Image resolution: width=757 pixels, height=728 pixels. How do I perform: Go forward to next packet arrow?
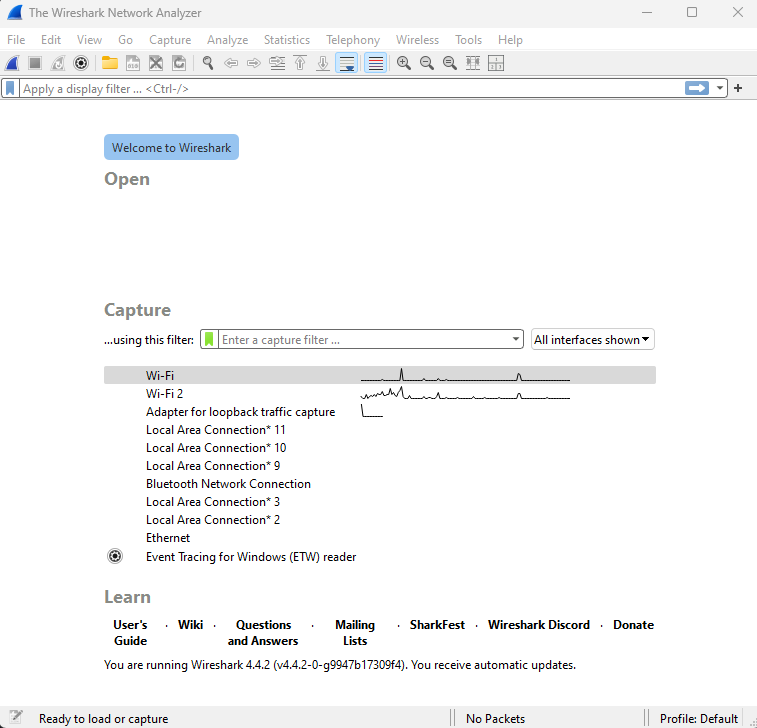pyautogui.click(x=254, y=63)
